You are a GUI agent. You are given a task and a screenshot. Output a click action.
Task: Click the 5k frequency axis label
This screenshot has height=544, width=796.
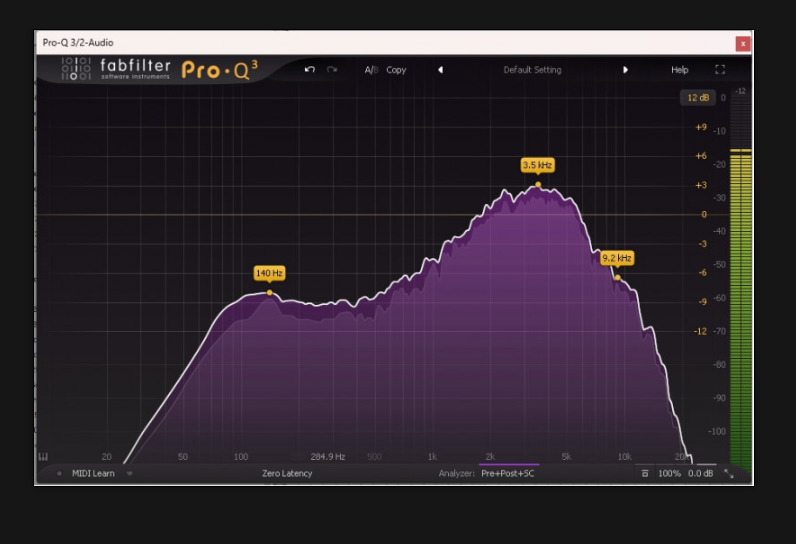[x=566, y=457]
